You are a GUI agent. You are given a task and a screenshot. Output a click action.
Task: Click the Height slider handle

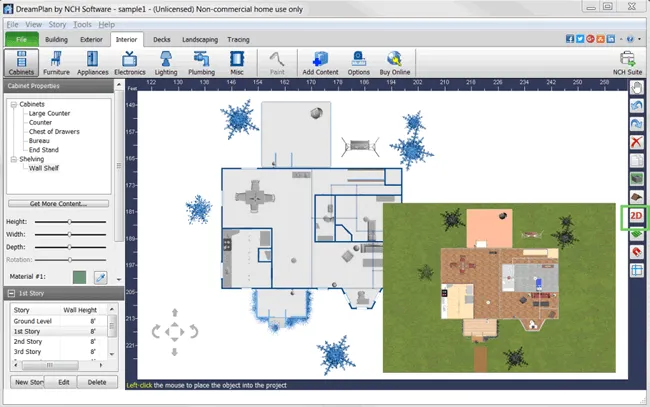coord(70,222)
